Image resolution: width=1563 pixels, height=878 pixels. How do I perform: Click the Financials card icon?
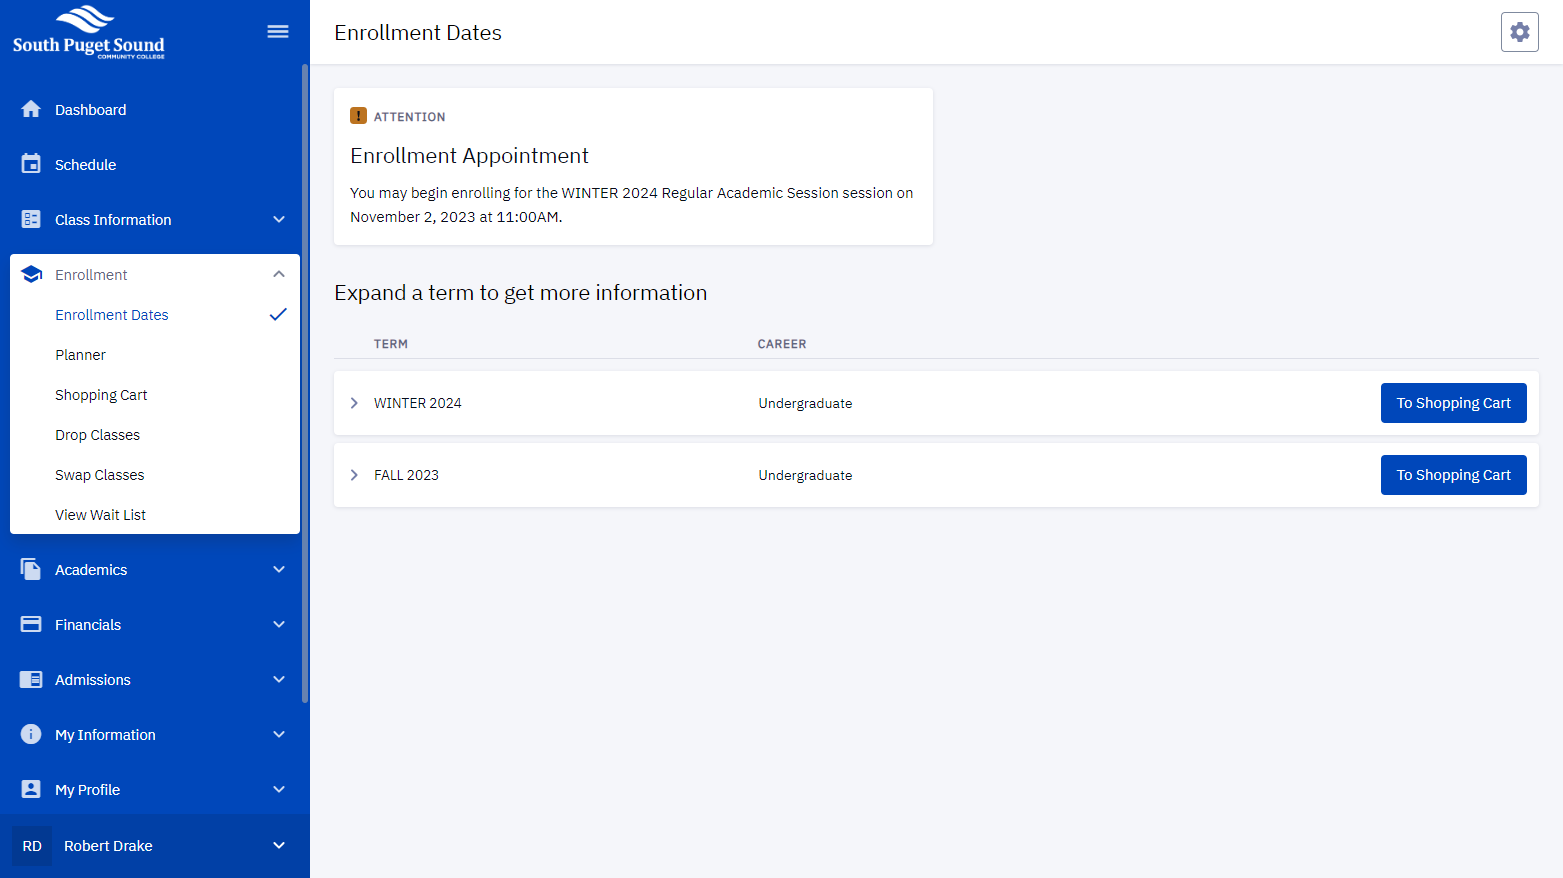31,624
